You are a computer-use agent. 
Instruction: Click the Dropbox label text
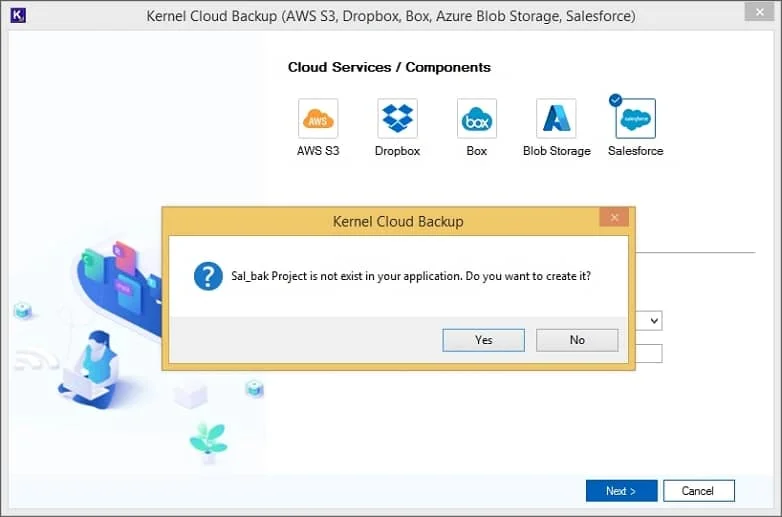click(397, 151)
